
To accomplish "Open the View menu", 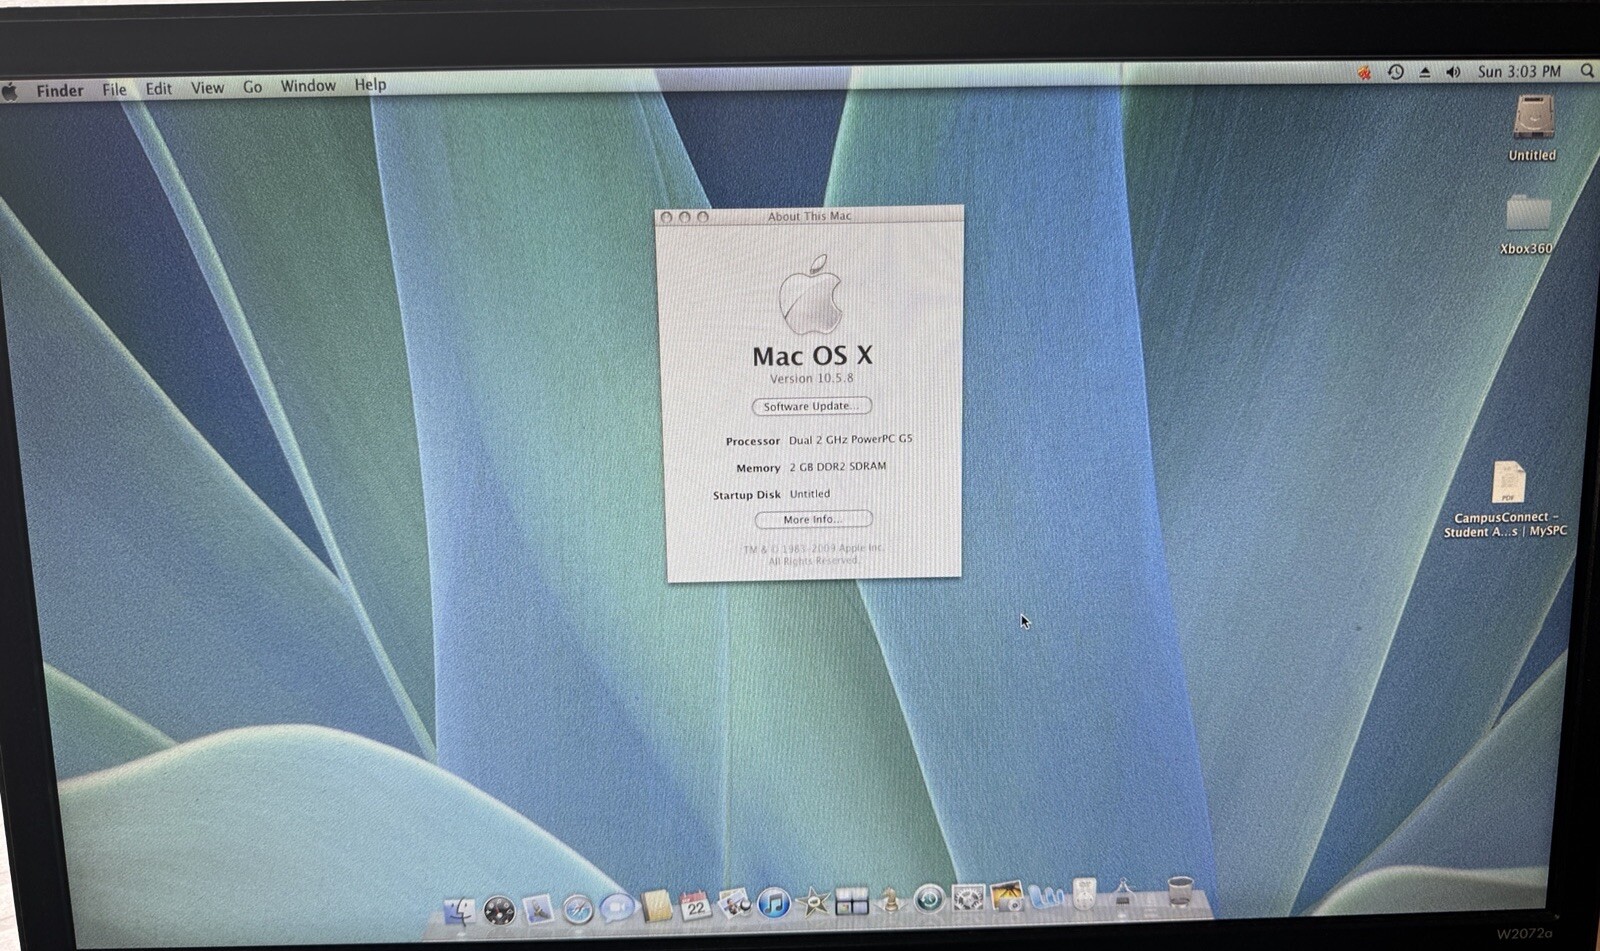I will coord(207,87).
